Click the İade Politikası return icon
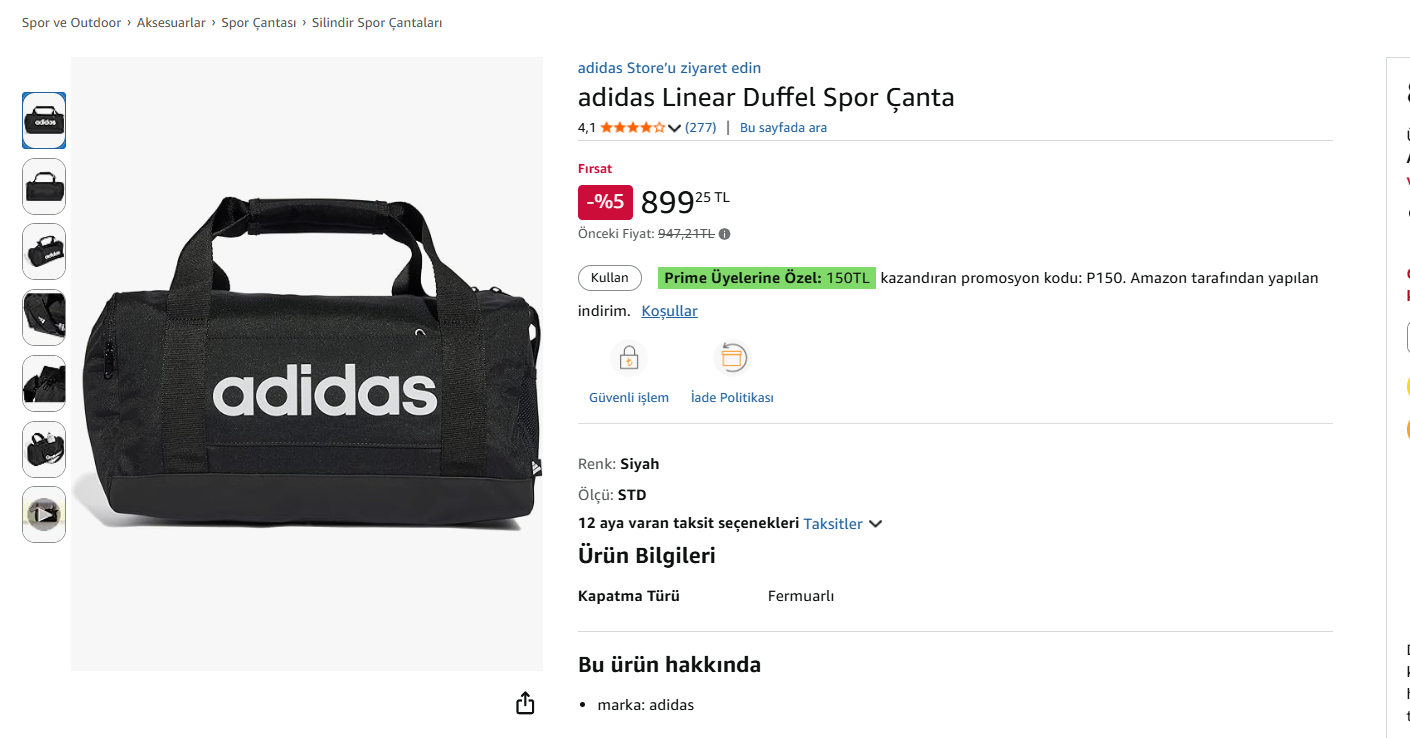The width and height of the screenshot is (1410, 738). coord(732,358)
